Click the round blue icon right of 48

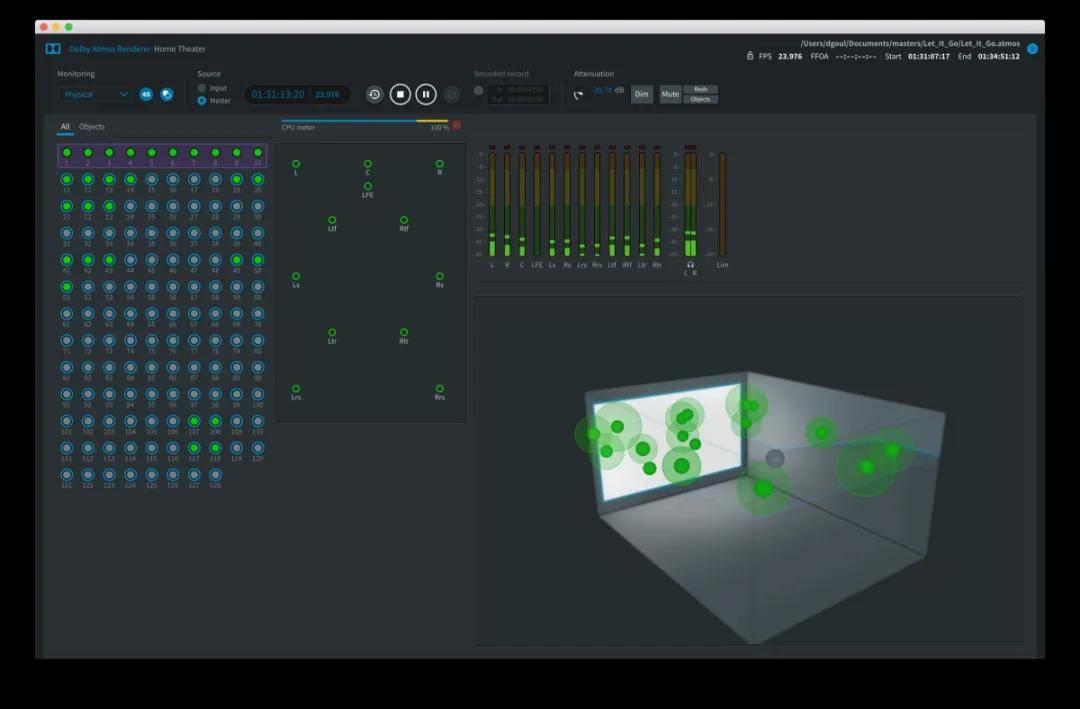pos(167,94)
